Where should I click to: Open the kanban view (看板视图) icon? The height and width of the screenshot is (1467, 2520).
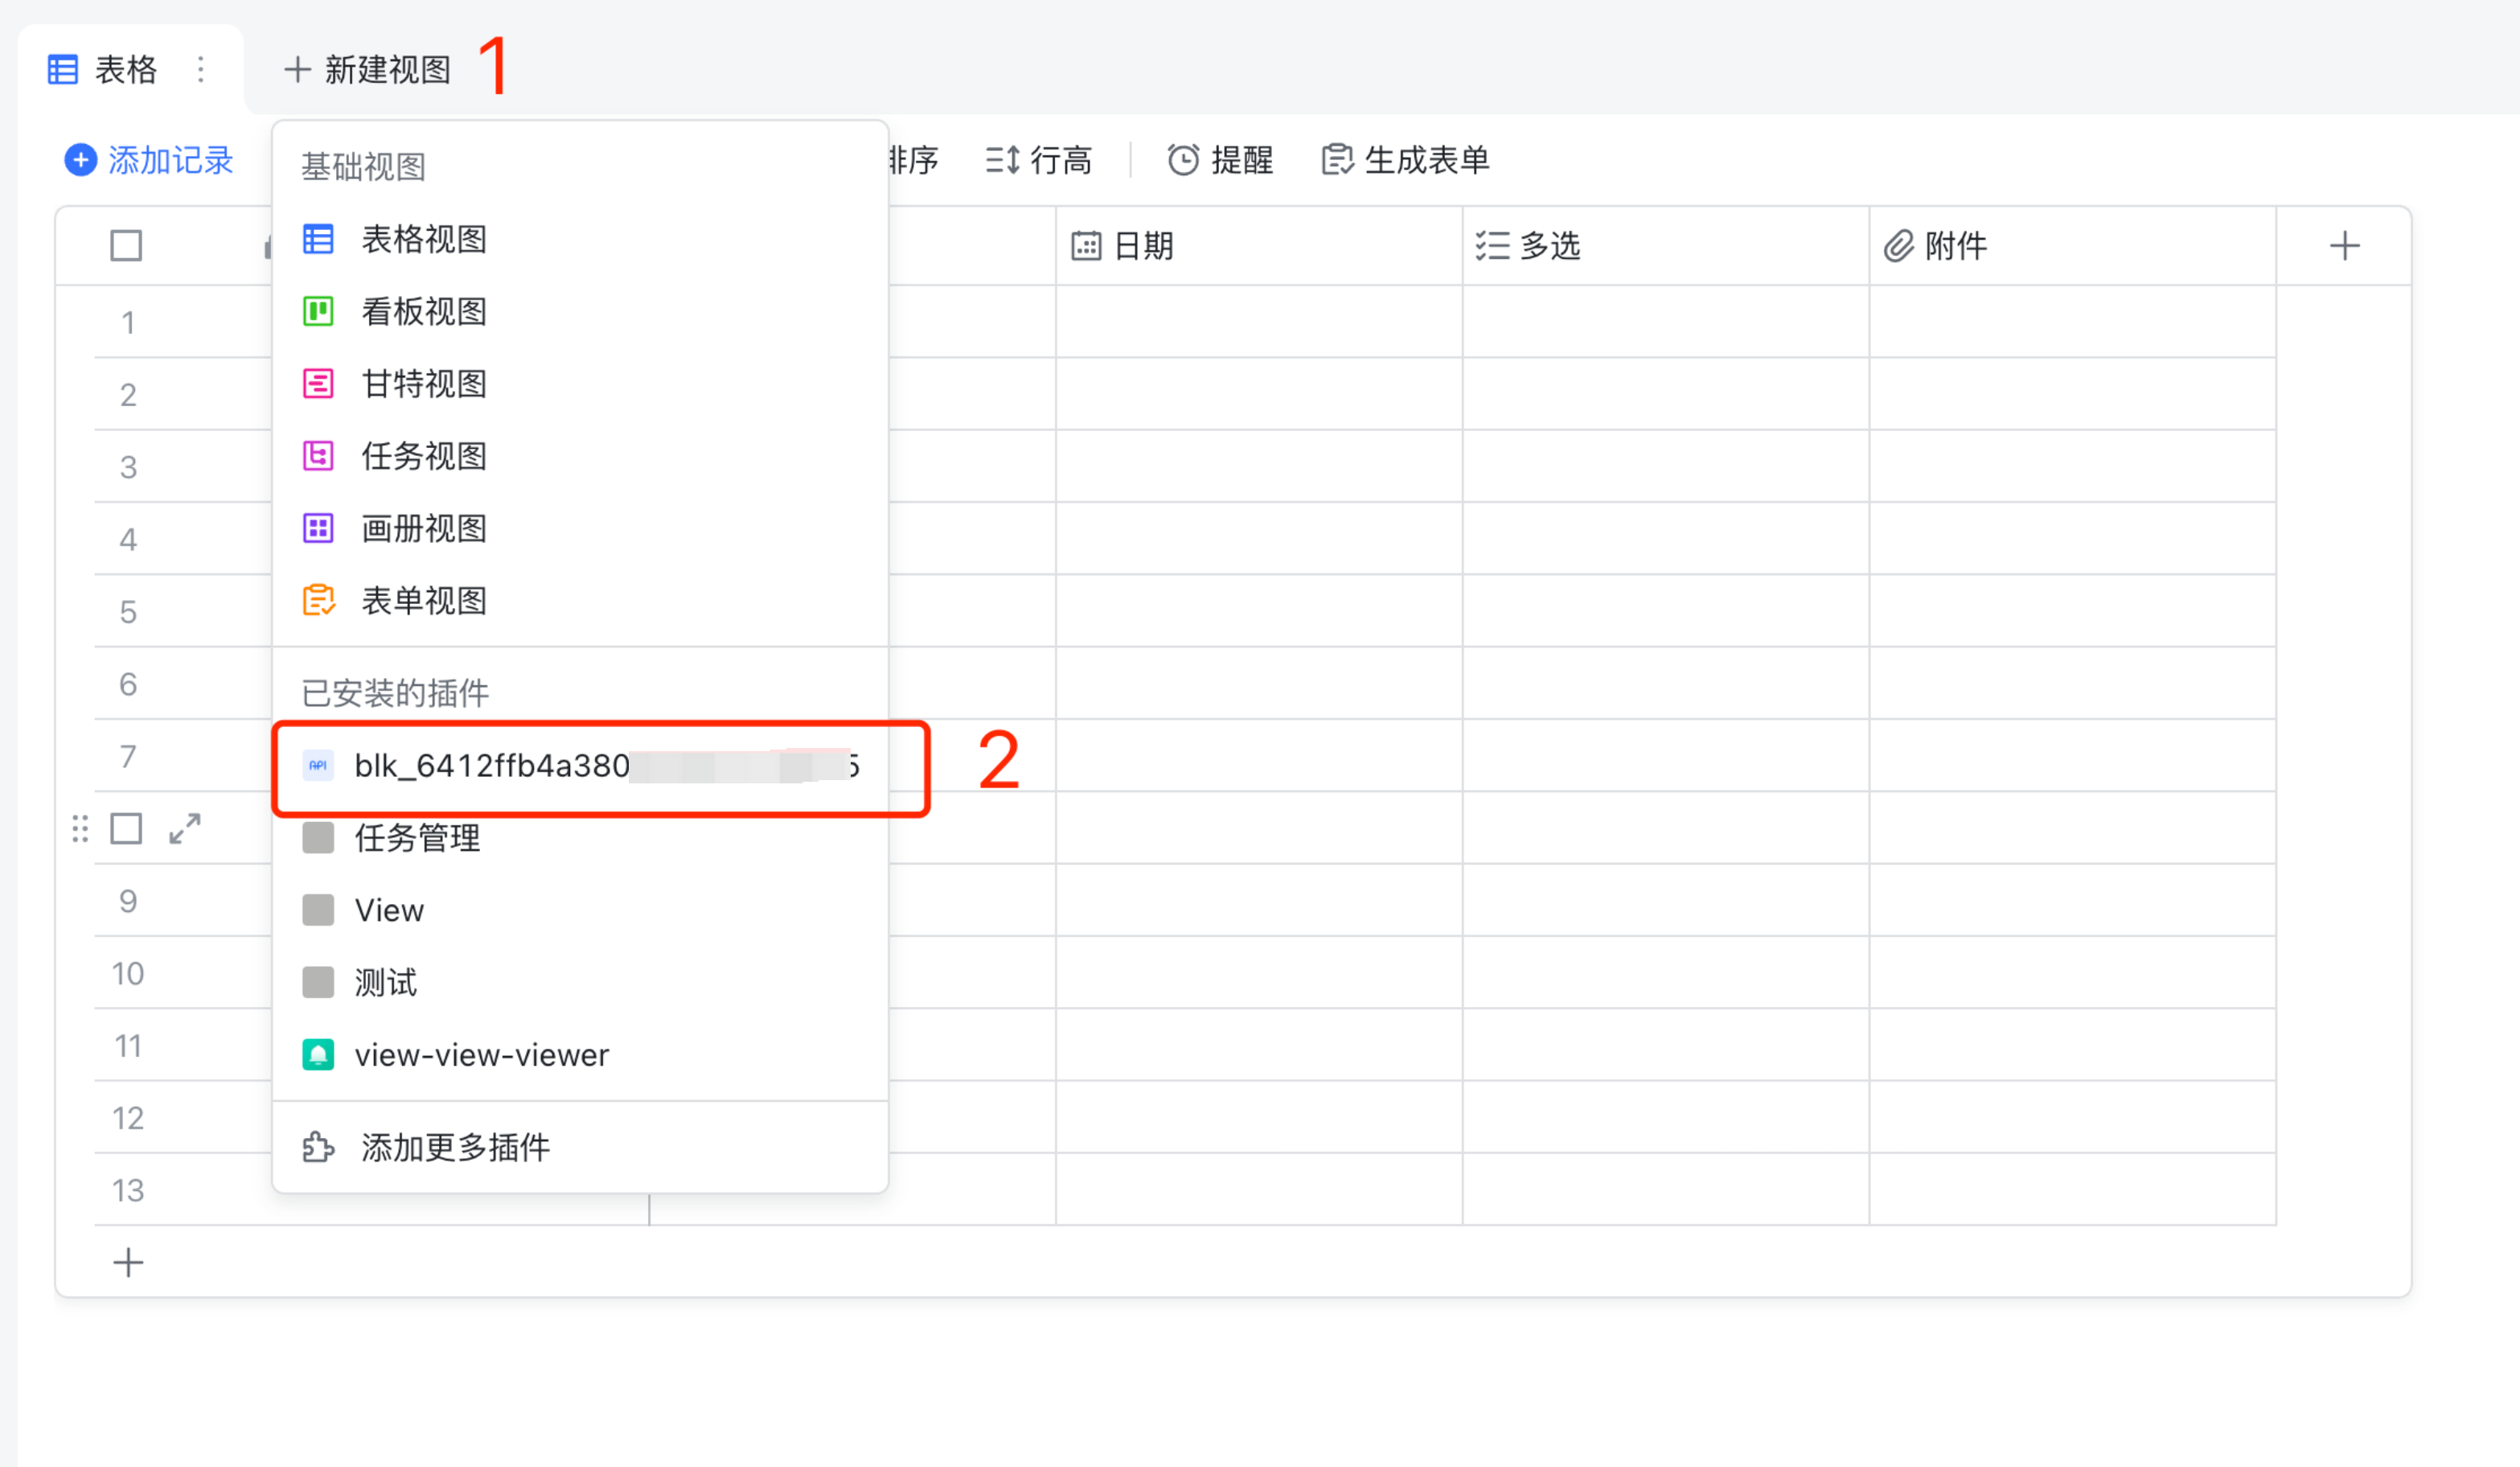[318, 312]
